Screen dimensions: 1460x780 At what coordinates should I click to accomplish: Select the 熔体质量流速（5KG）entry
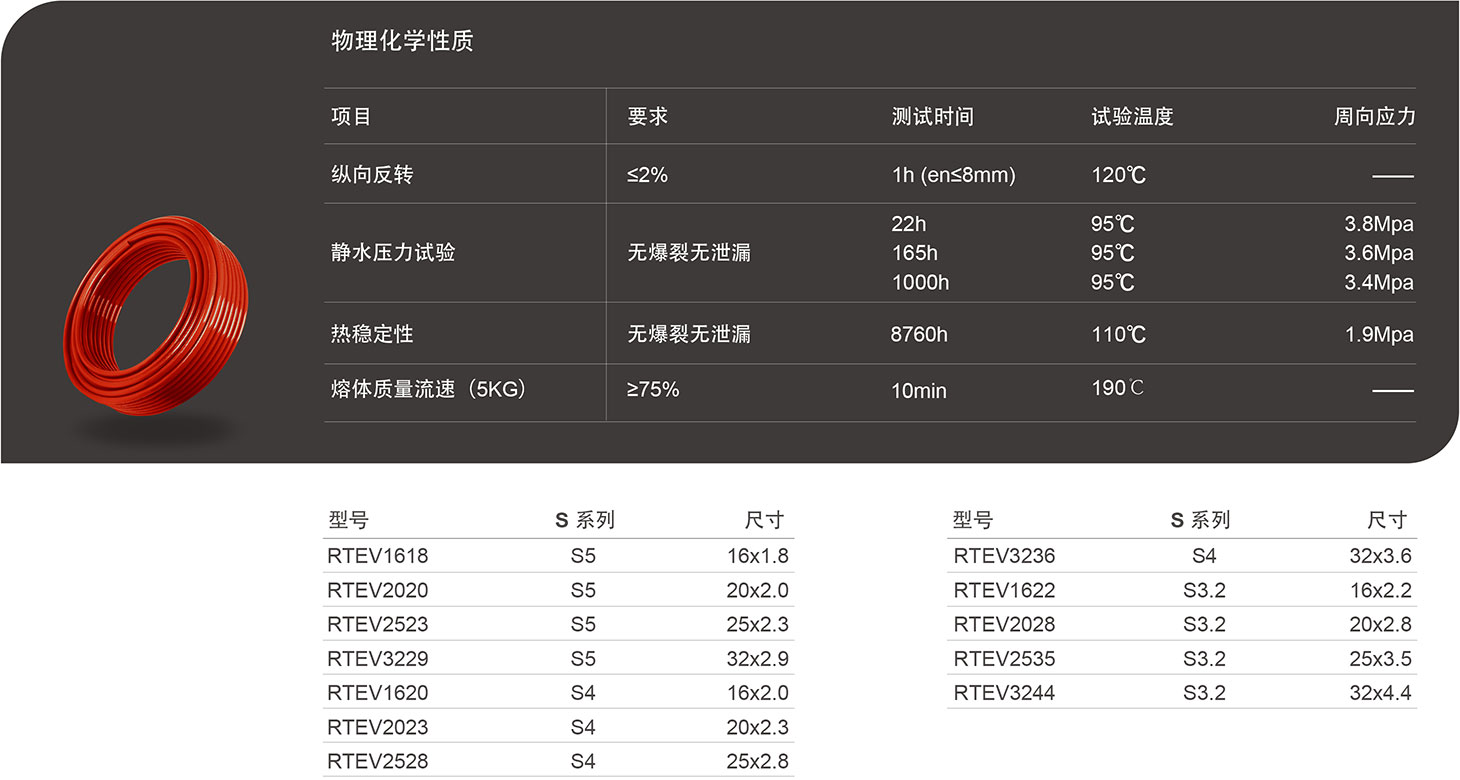pyautogui.click(x=426, y=390)
